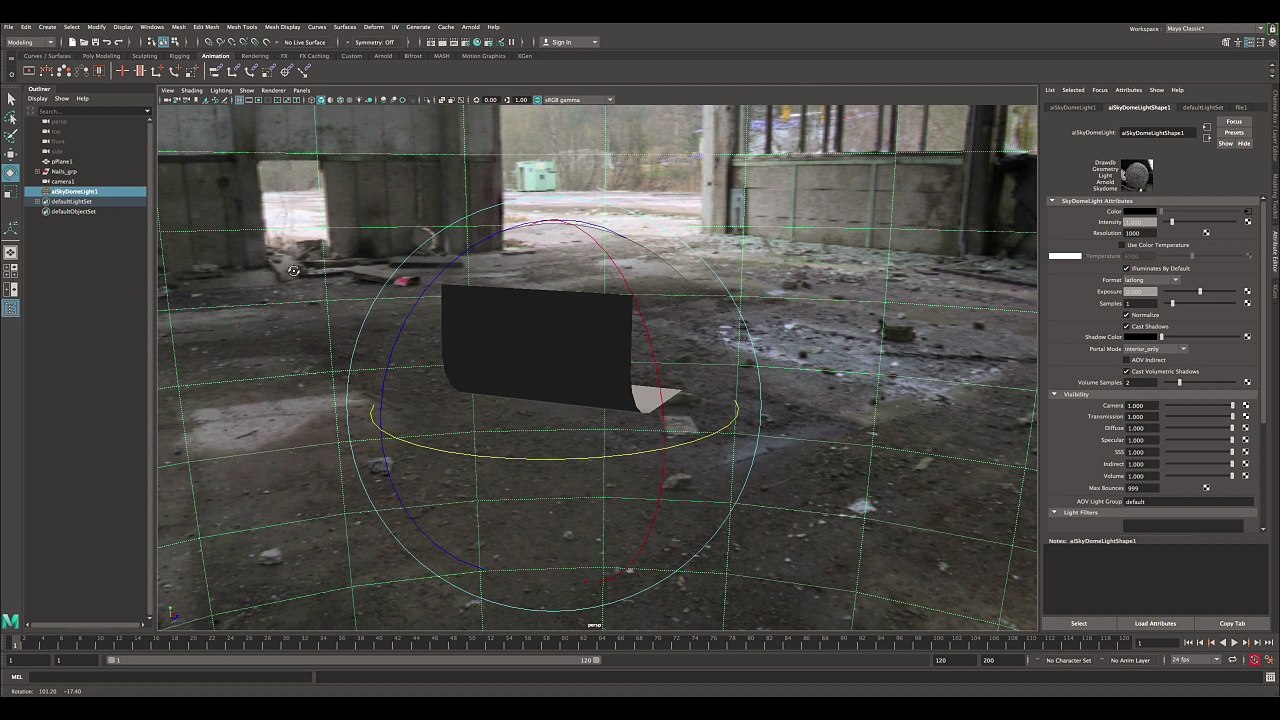Toggle the Outliner layout icon in toolbox
1280x720 pixels.
coord(11,308)
